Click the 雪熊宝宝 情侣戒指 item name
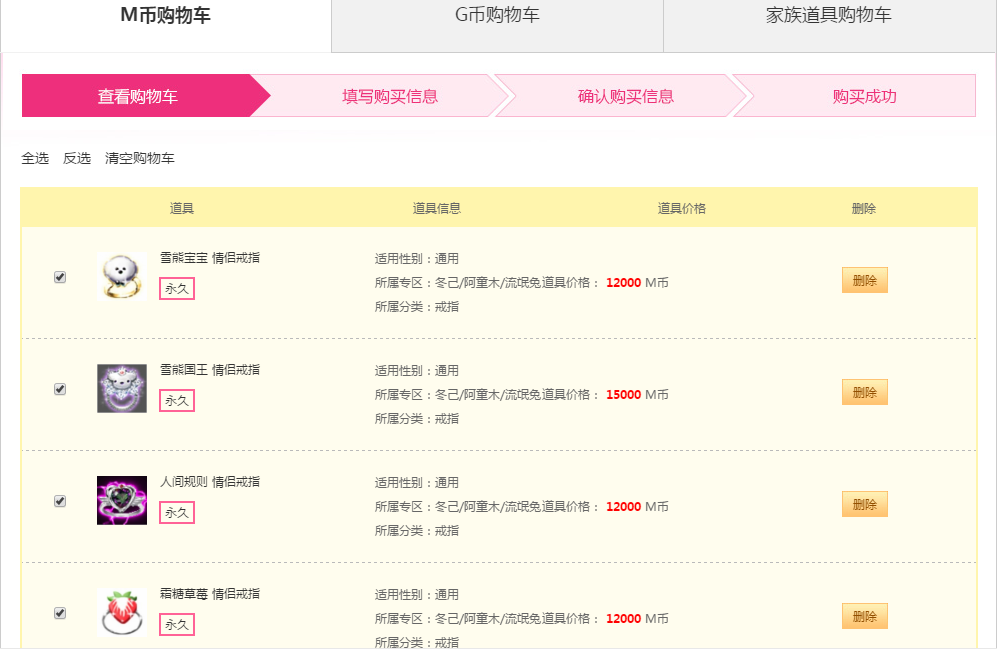Viewport: 997px width, 650px height. pos(210,258)
